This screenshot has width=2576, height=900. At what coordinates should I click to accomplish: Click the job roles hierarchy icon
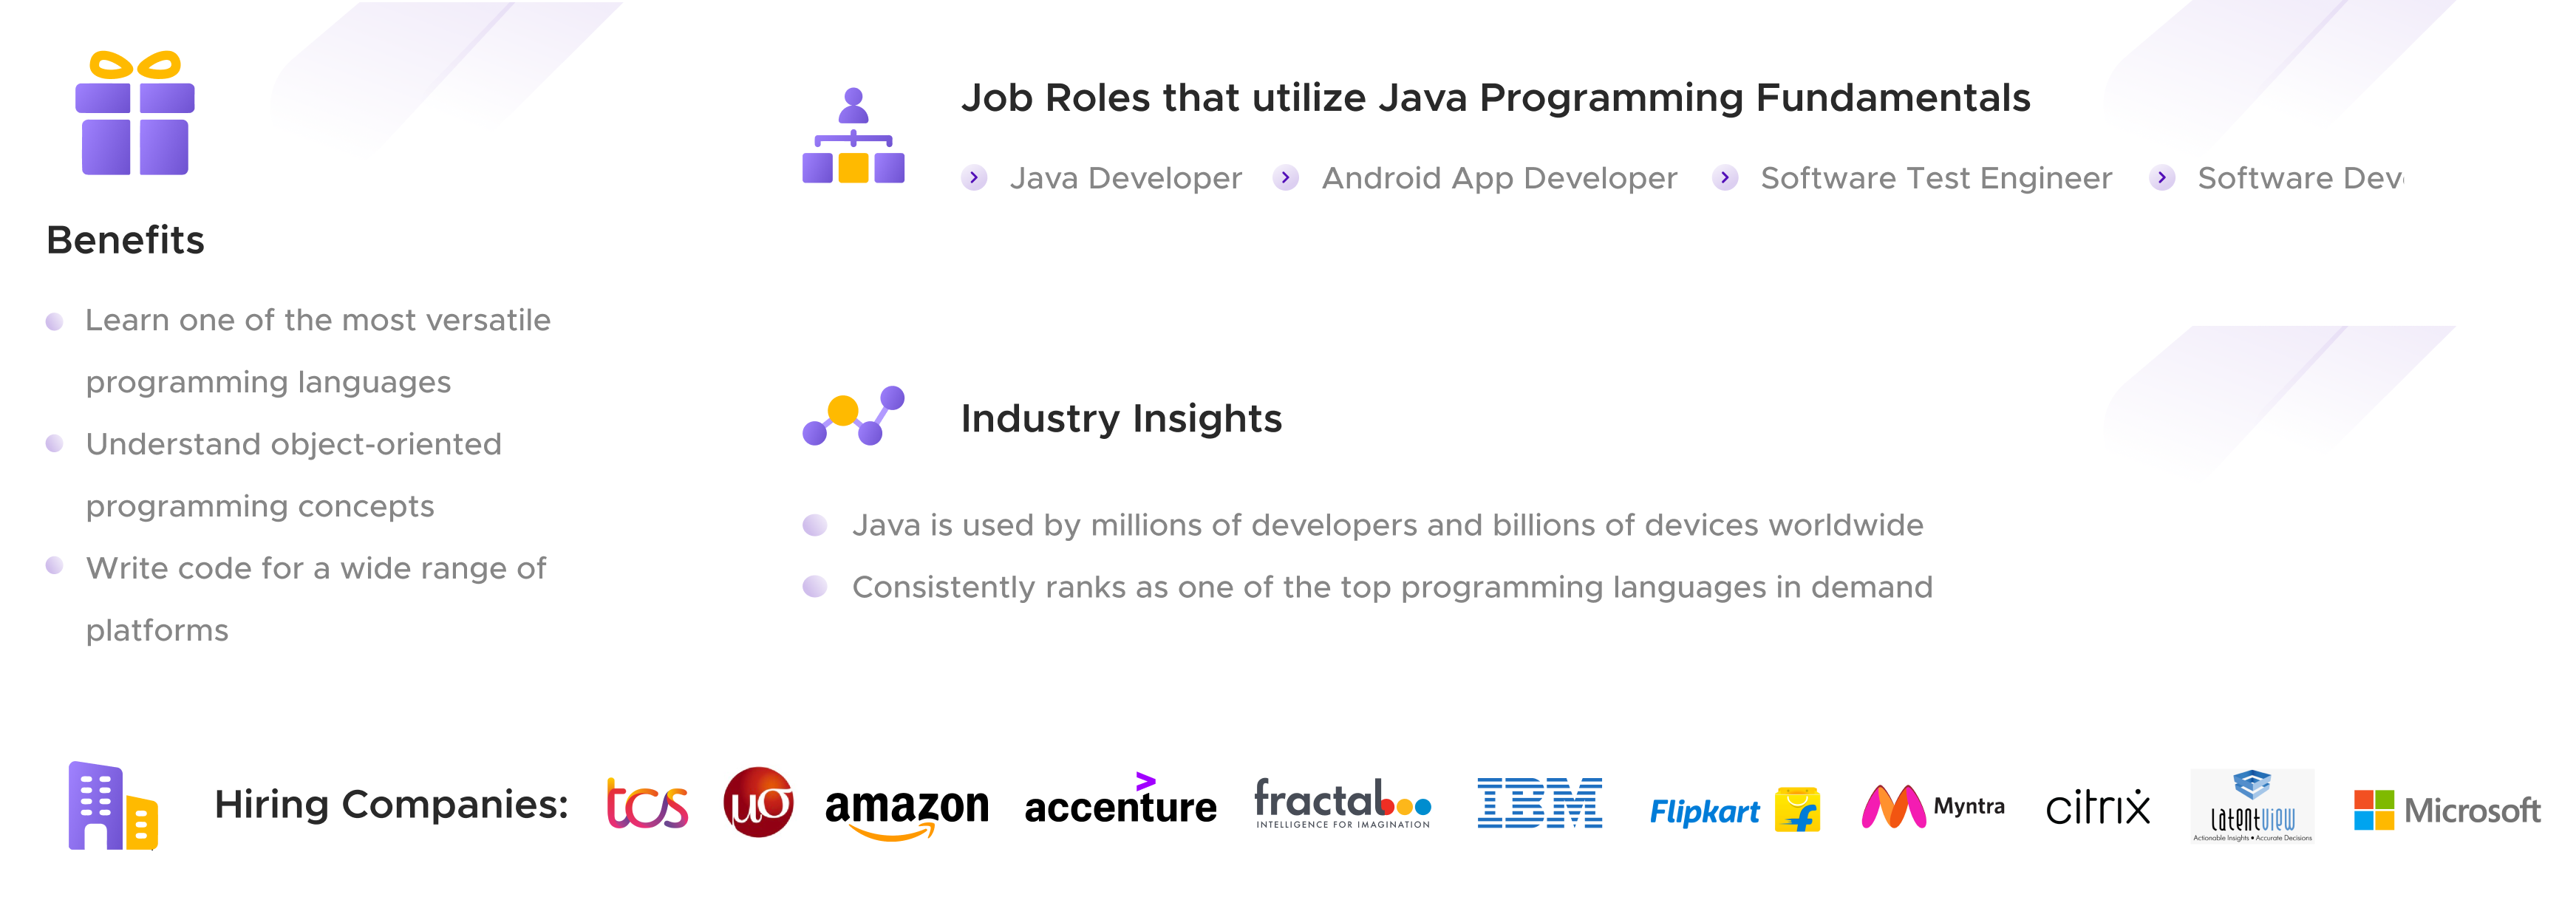tap(853, 135)
